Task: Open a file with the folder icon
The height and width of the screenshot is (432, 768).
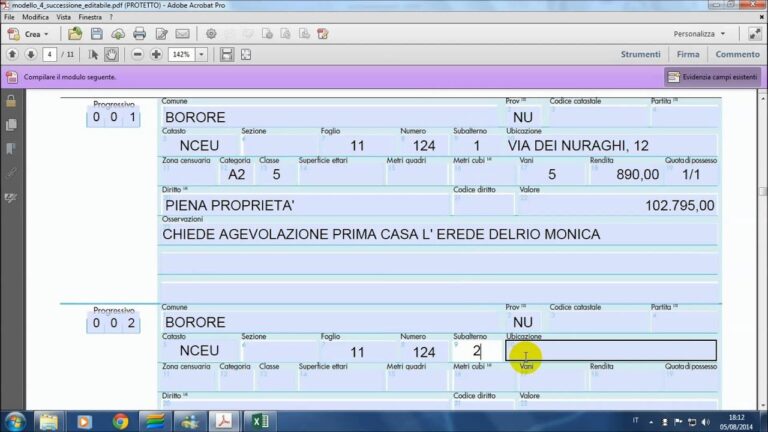Action: point(74,34)
